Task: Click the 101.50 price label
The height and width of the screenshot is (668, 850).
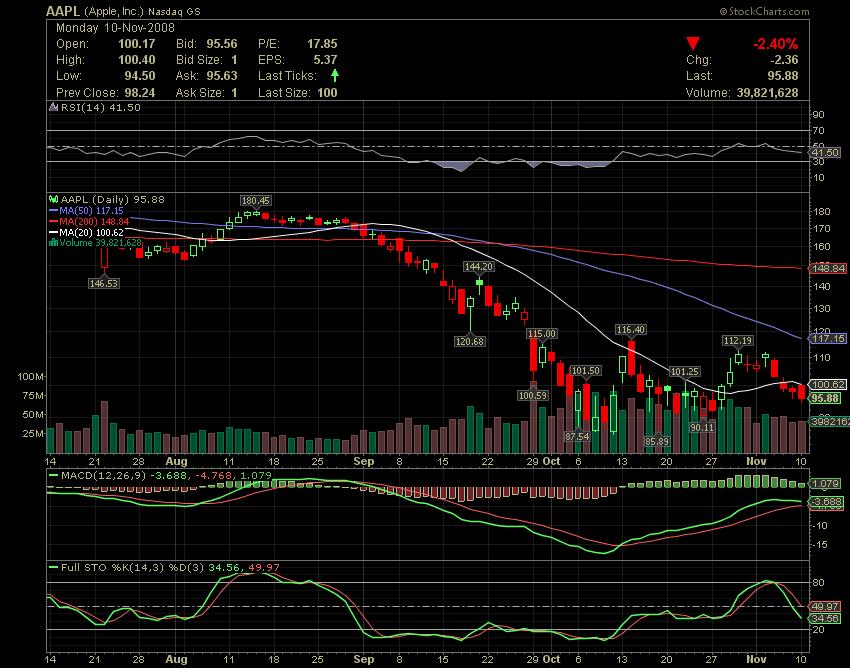Action: click(x=585, y=370)
